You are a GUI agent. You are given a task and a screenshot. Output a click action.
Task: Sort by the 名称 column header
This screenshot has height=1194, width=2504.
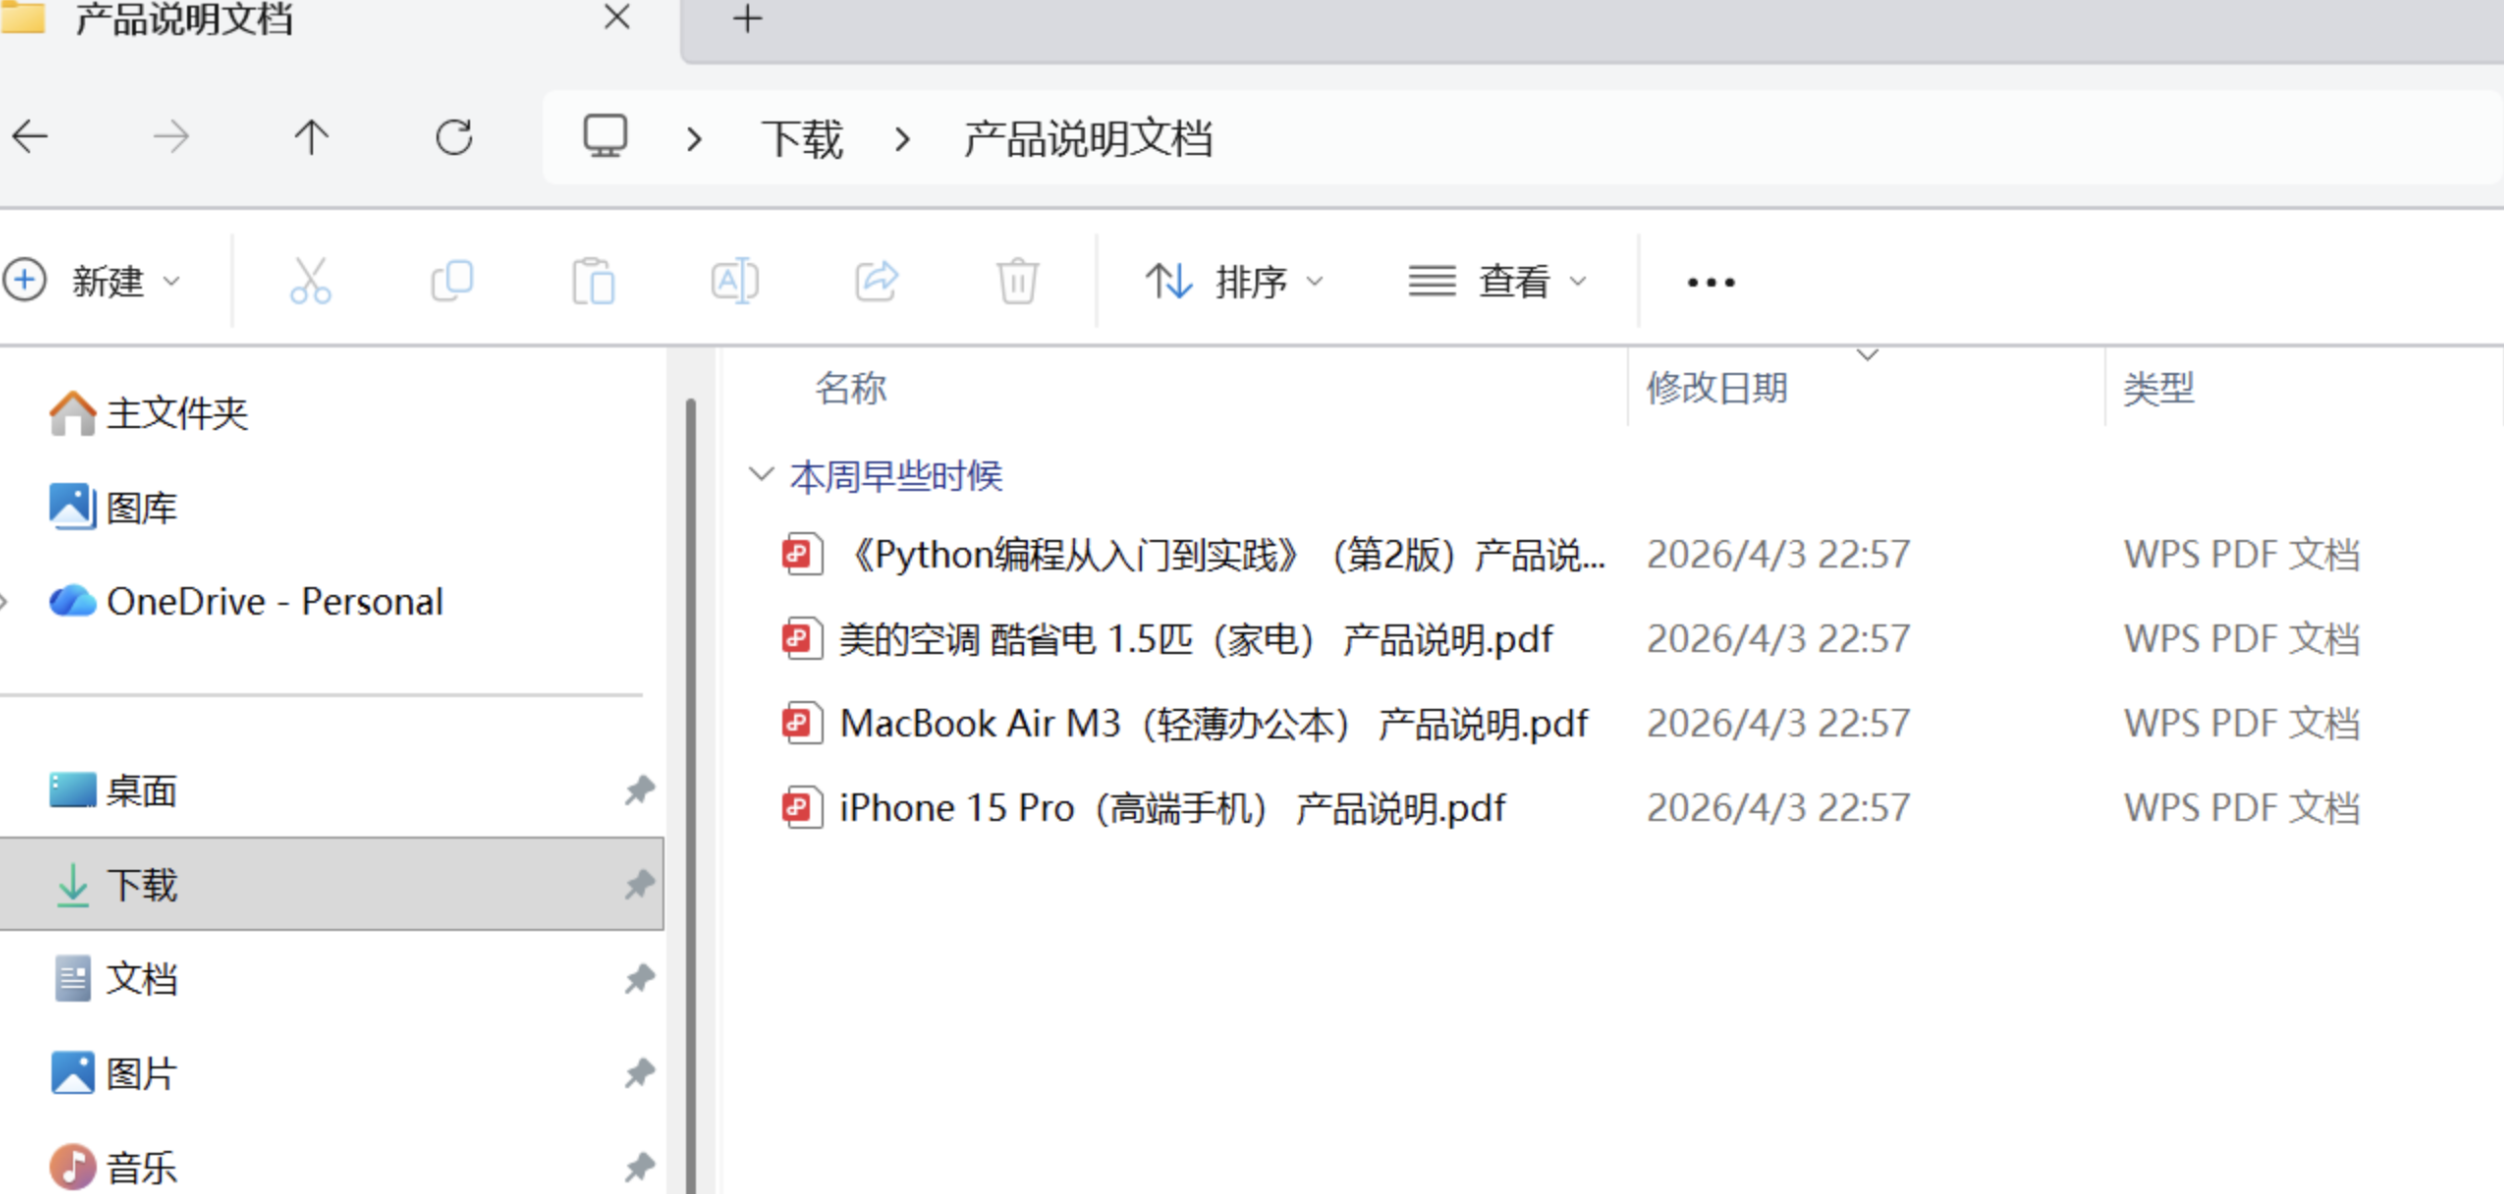851,388
